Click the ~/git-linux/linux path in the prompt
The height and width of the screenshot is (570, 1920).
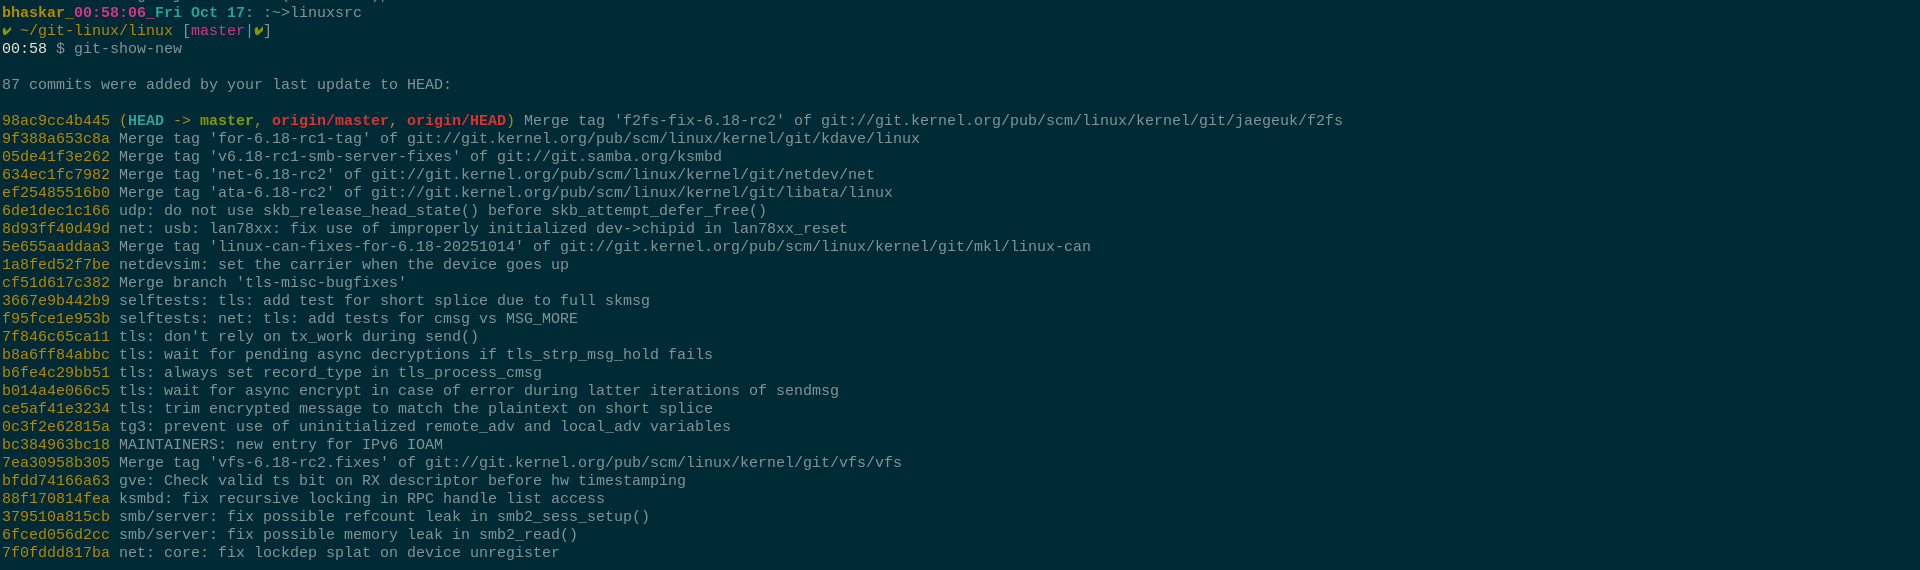(x=96, y=31)
